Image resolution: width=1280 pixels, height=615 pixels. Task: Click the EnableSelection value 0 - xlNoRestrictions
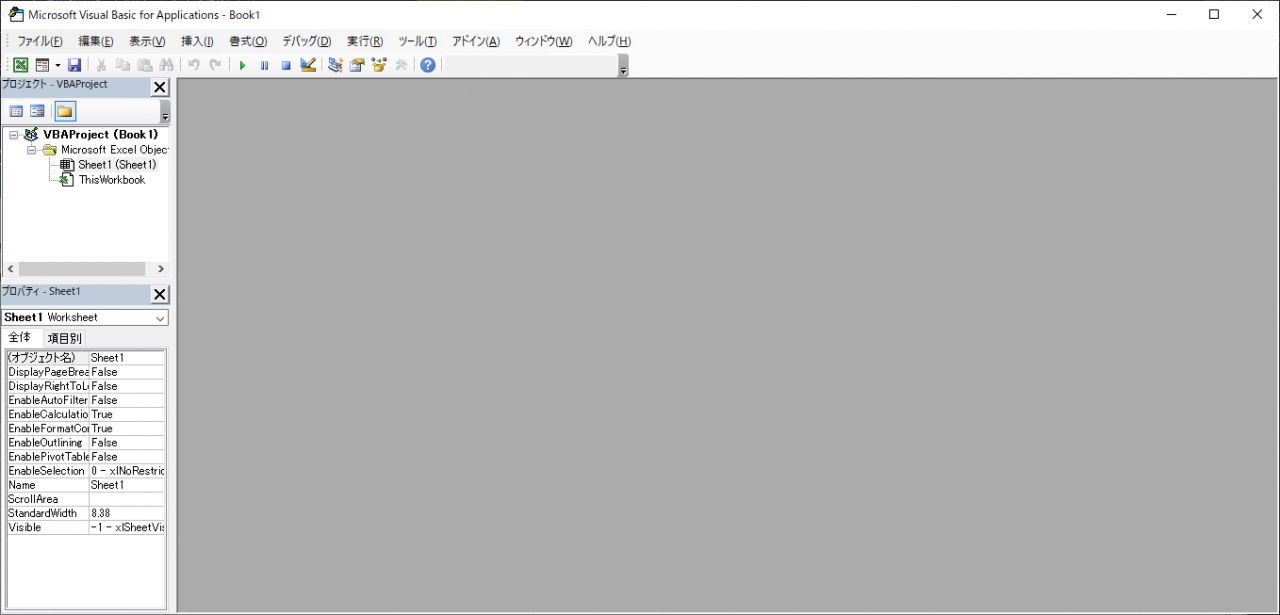[127, 470]
